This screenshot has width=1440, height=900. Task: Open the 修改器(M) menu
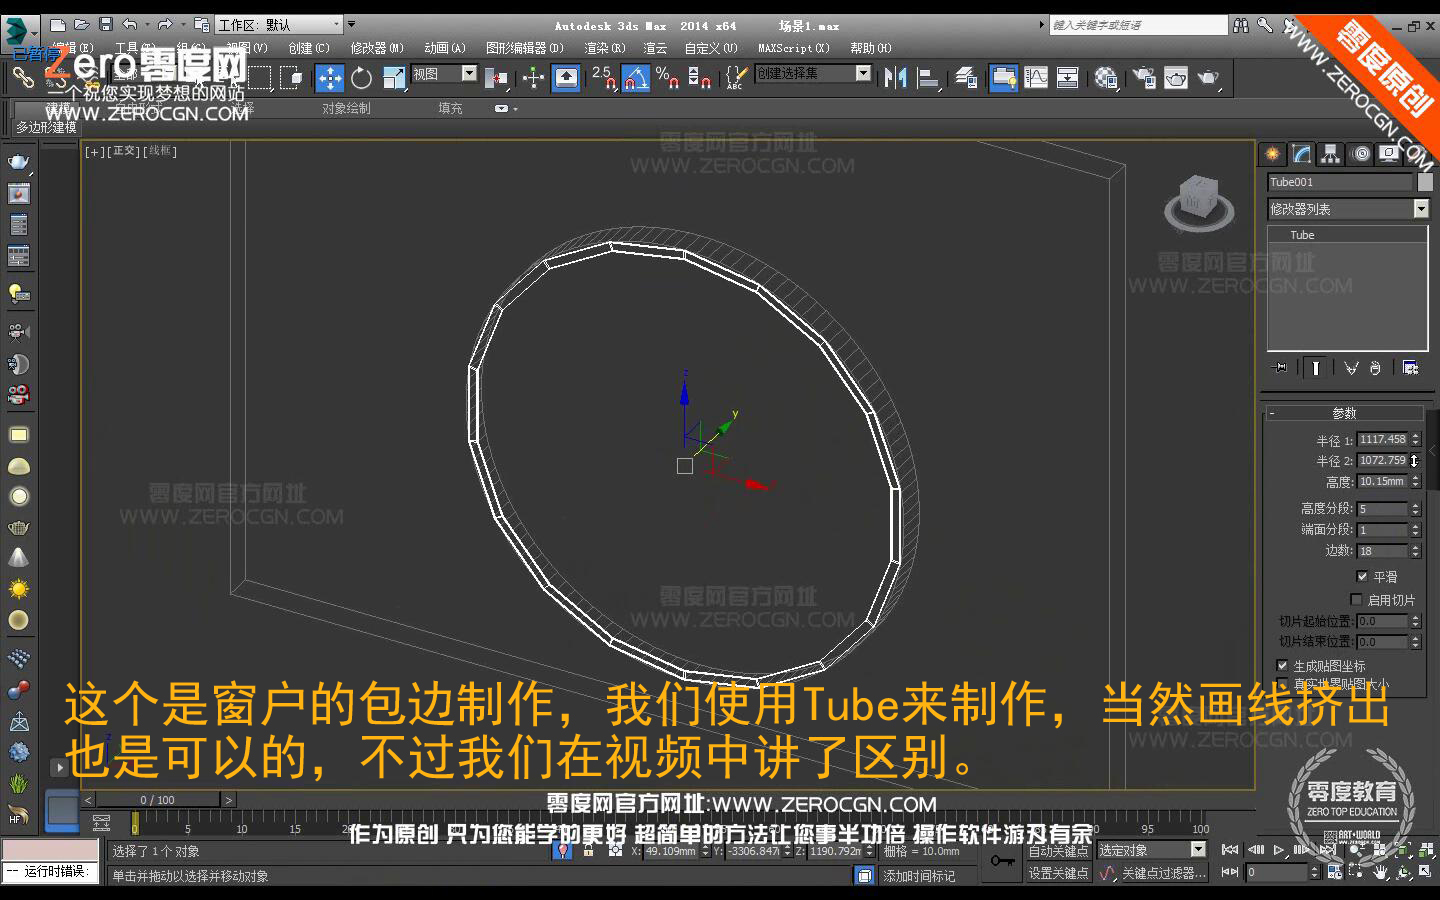click(x=377, y=48)
